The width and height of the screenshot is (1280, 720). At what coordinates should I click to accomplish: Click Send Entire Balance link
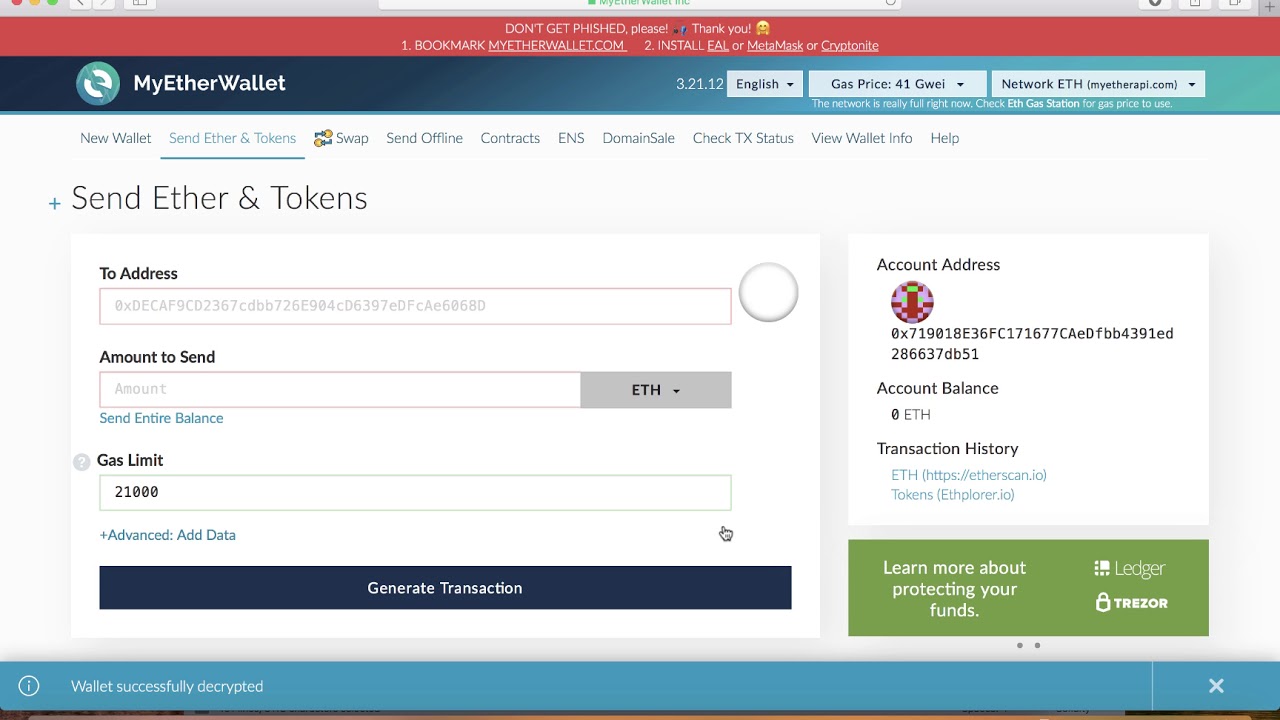click(x=161, y=418)
